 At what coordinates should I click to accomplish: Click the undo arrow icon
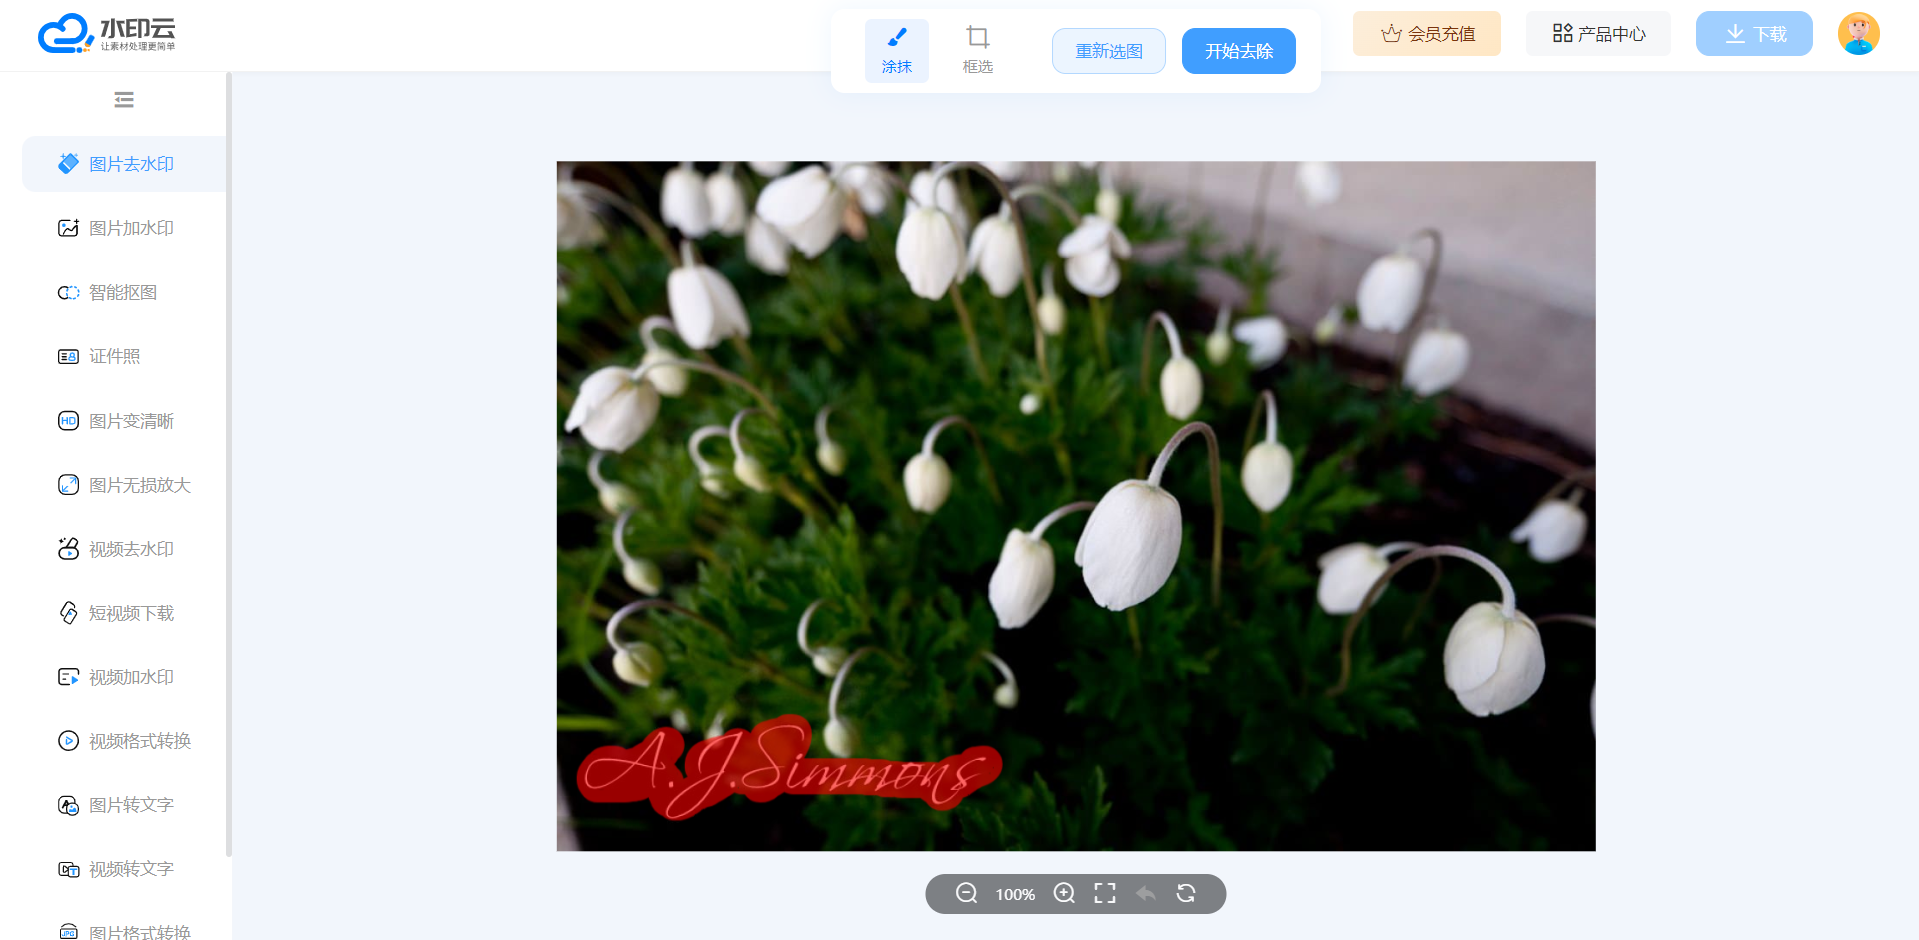1146,893
